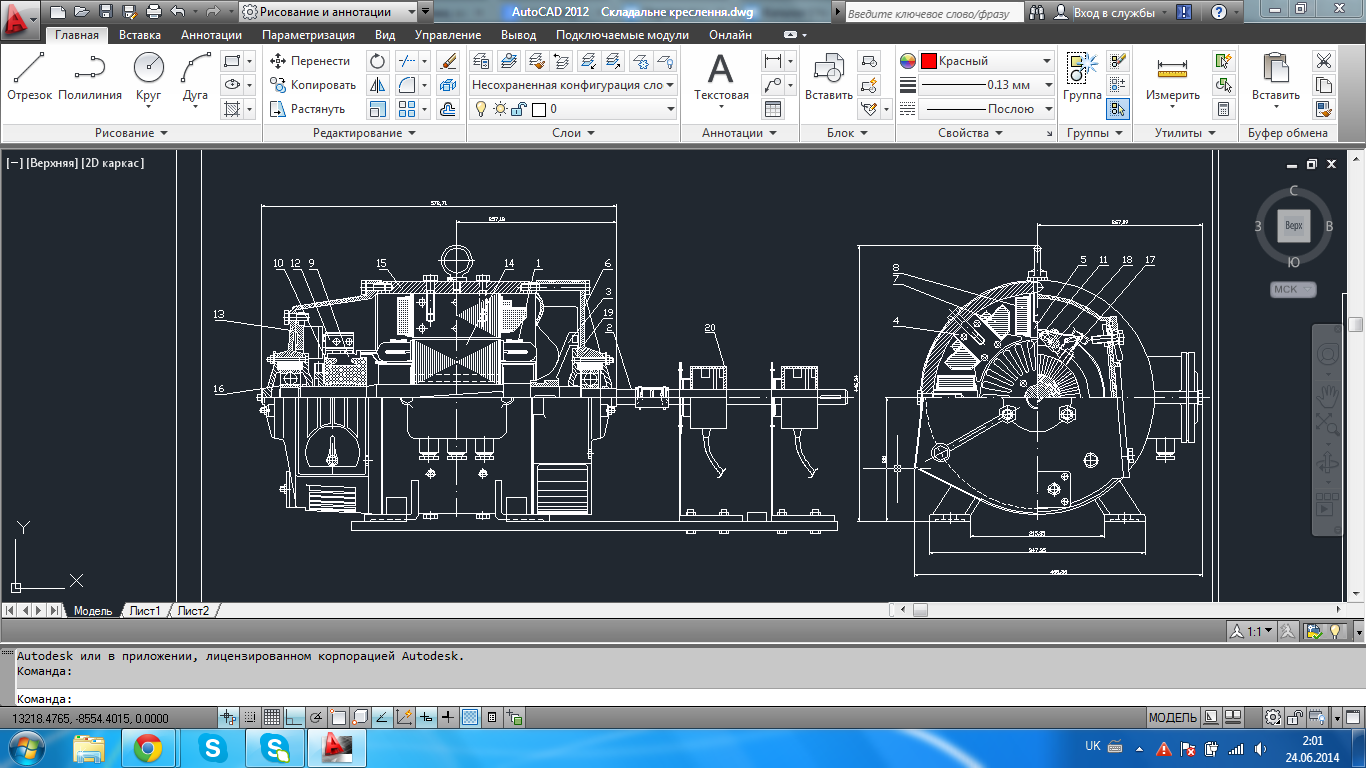
Task: Click the Print icon in quick access toolbar
Action: pos(153,12)
